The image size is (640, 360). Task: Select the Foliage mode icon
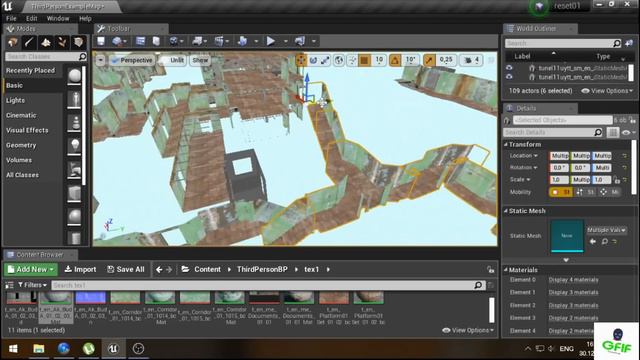(62, 42)
